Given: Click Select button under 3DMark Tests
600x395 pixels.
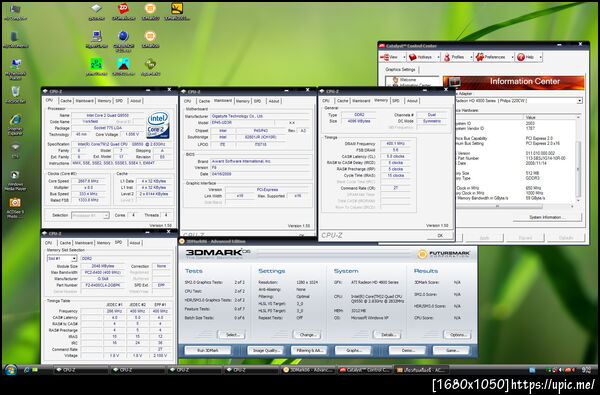Looking at the screenshot, I should (232, 335).
